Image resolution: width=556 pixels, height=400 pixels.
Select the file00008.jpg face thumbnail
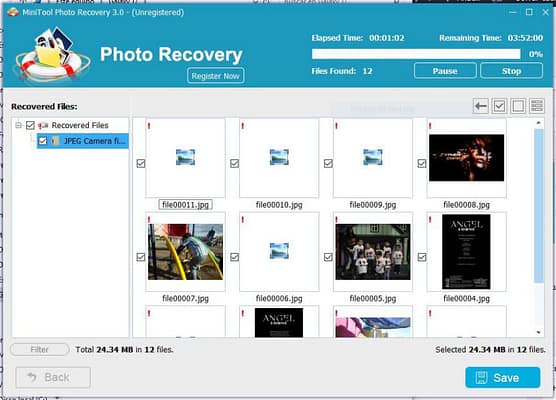pos(466,158)
